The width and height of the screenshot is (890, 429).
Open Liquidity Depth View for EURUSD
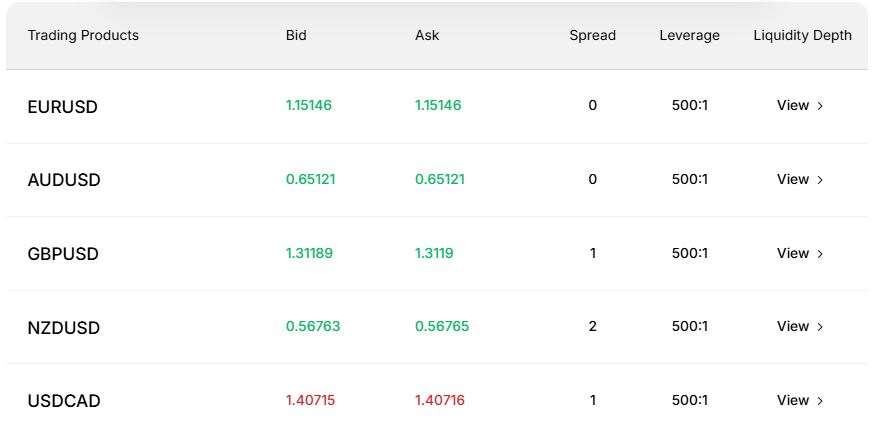pyautogui.click(x=800, y=106)
